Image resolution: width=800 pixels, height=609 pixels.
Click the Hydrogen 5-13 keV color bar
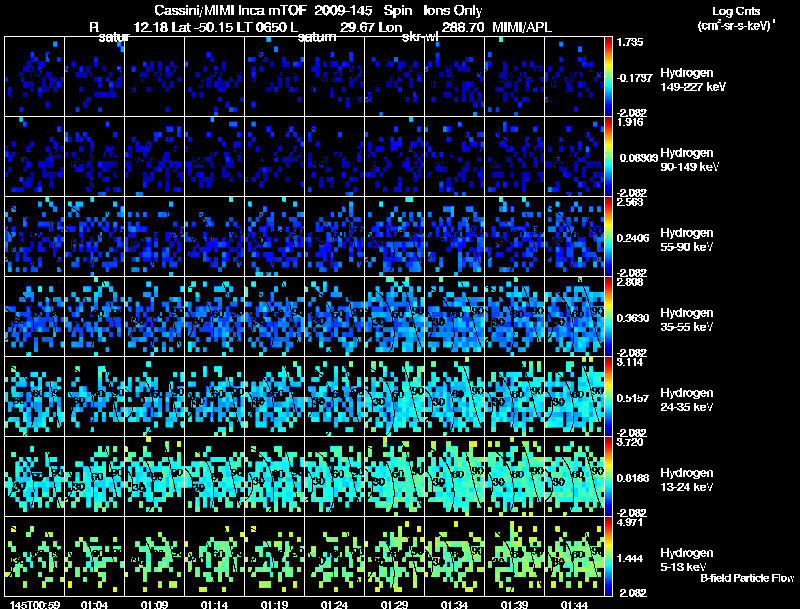pyautogui.click(x=610, y=556)
